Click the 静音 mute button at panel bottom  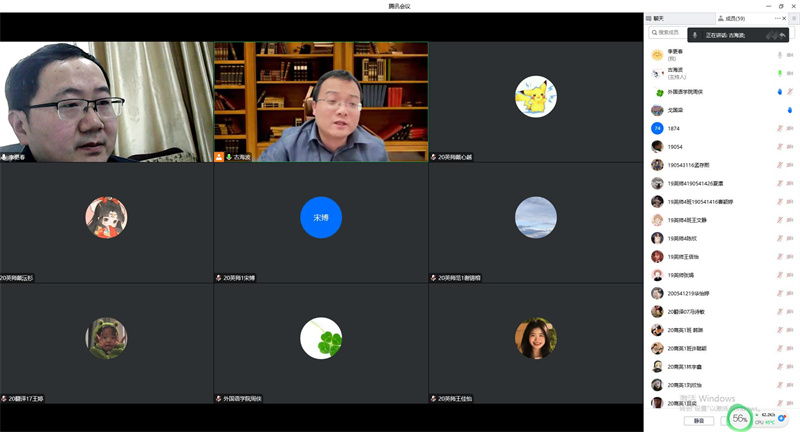pos(698,421)
